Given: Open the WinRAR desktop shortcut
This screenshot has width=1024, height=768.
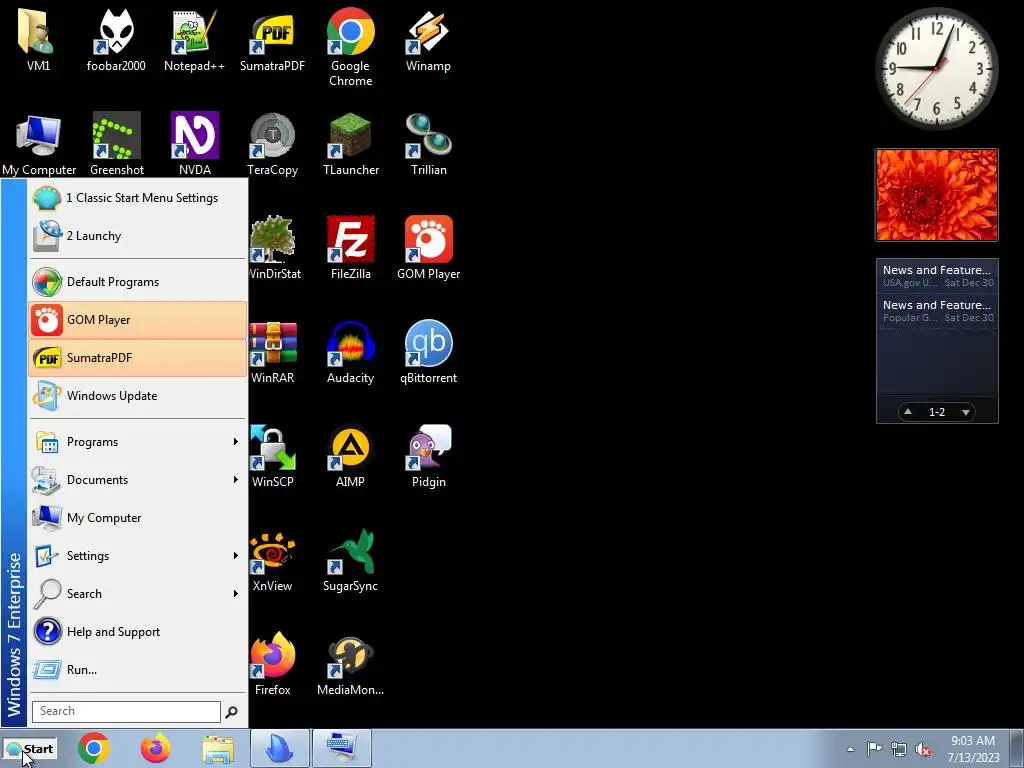Looking at the screenshot, I should point(273,351).
